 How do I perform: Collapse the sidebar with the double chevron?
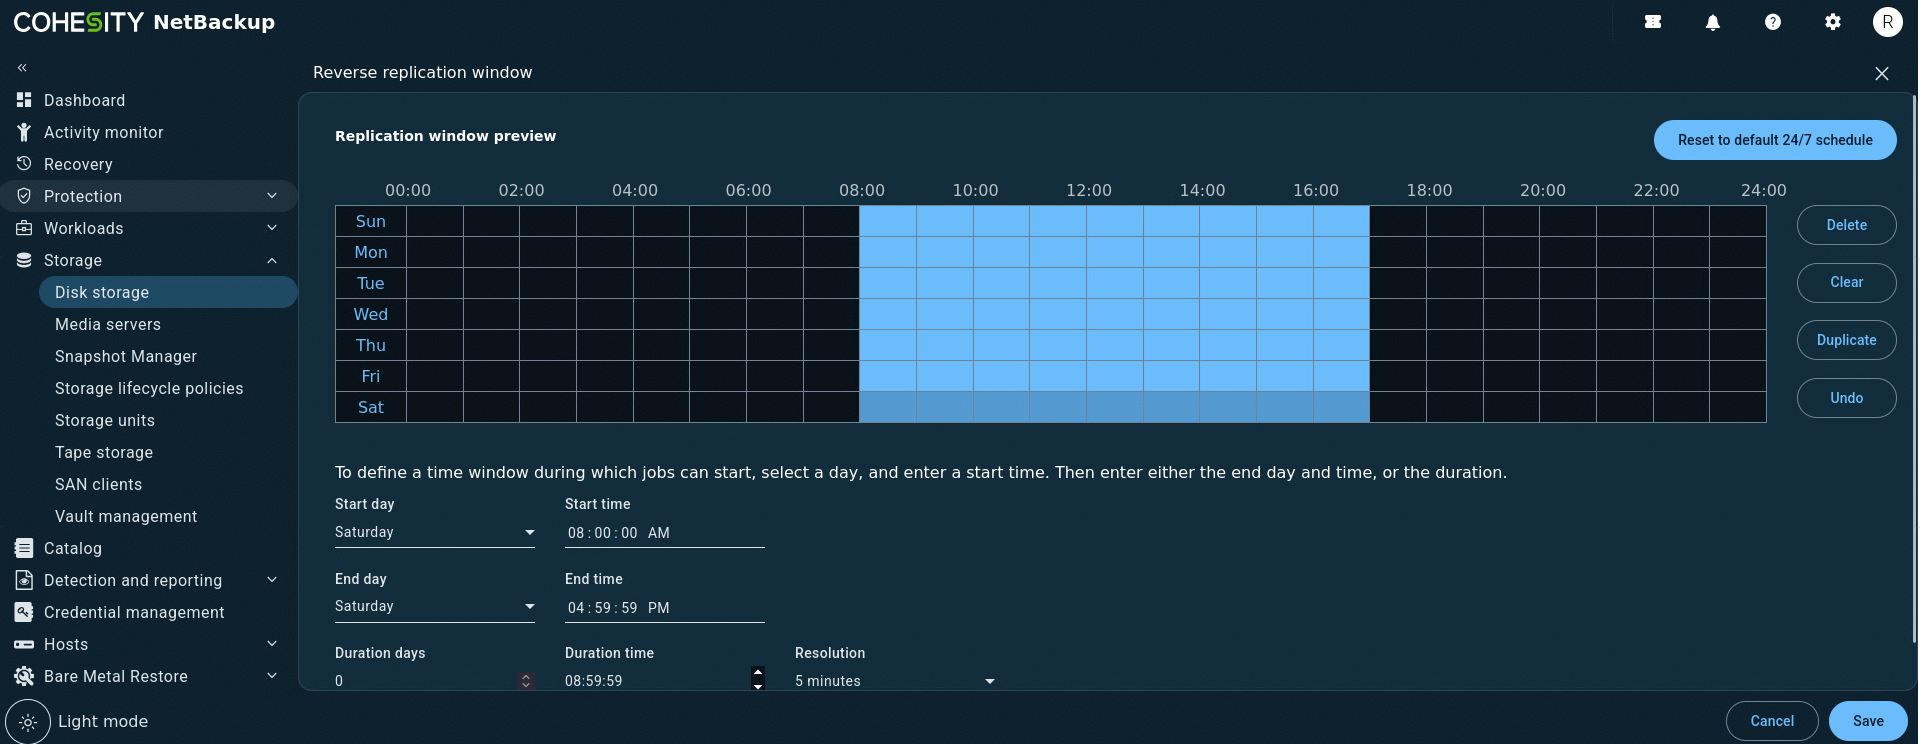click(x=22, y=68)
